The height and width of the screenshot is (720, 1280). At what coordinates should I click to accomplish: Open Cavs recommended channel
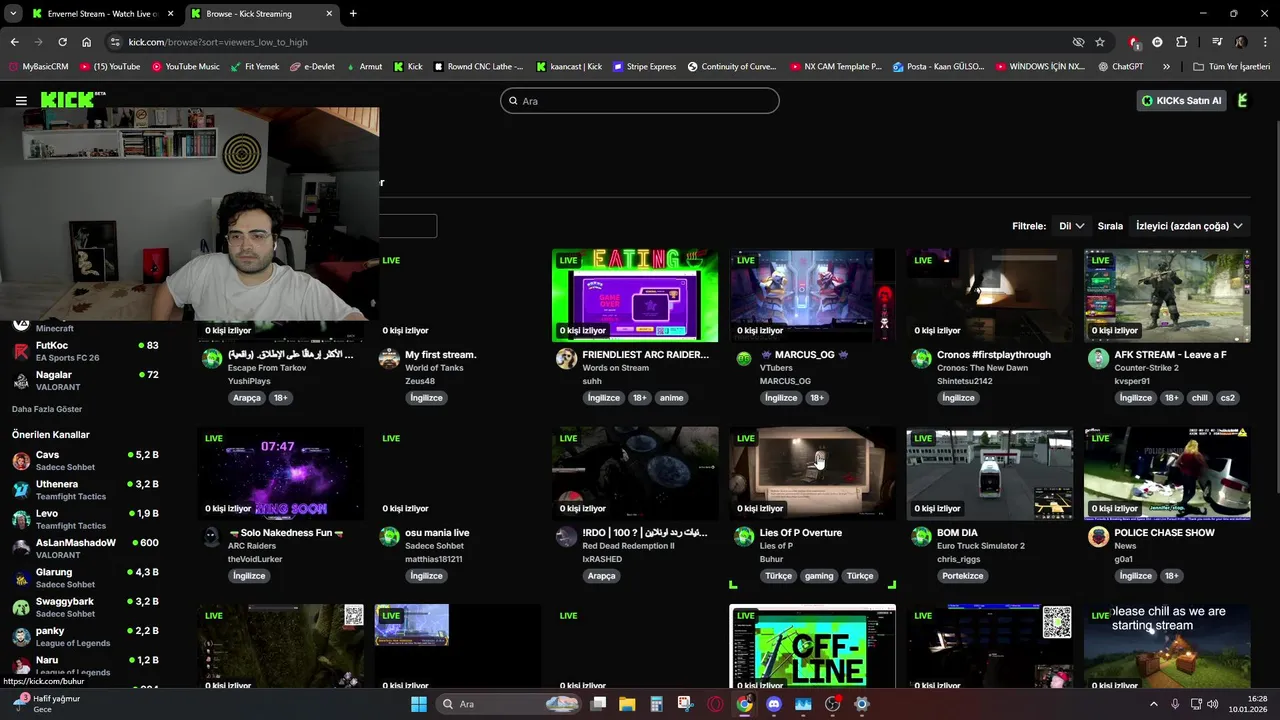point(86,460)
